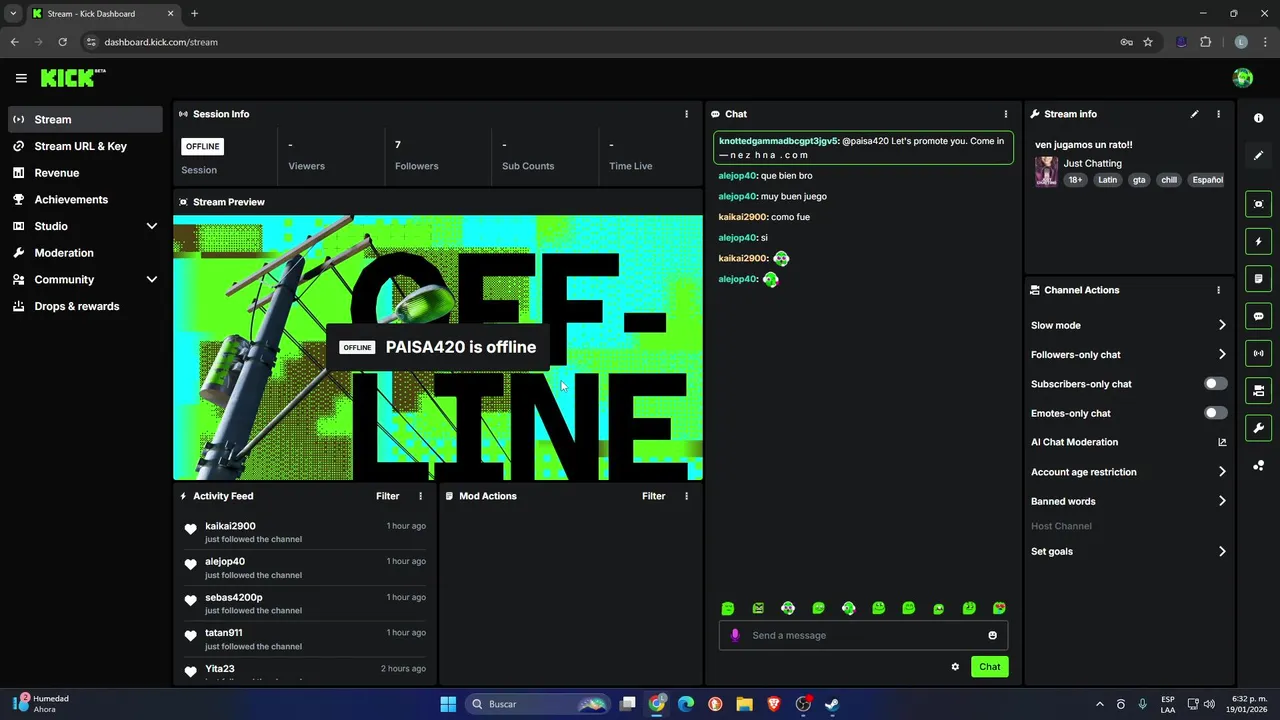This screenshot has height=720, width=1280.
Task: Click the purple microphone icon in chat input
Action: [735, 635]
